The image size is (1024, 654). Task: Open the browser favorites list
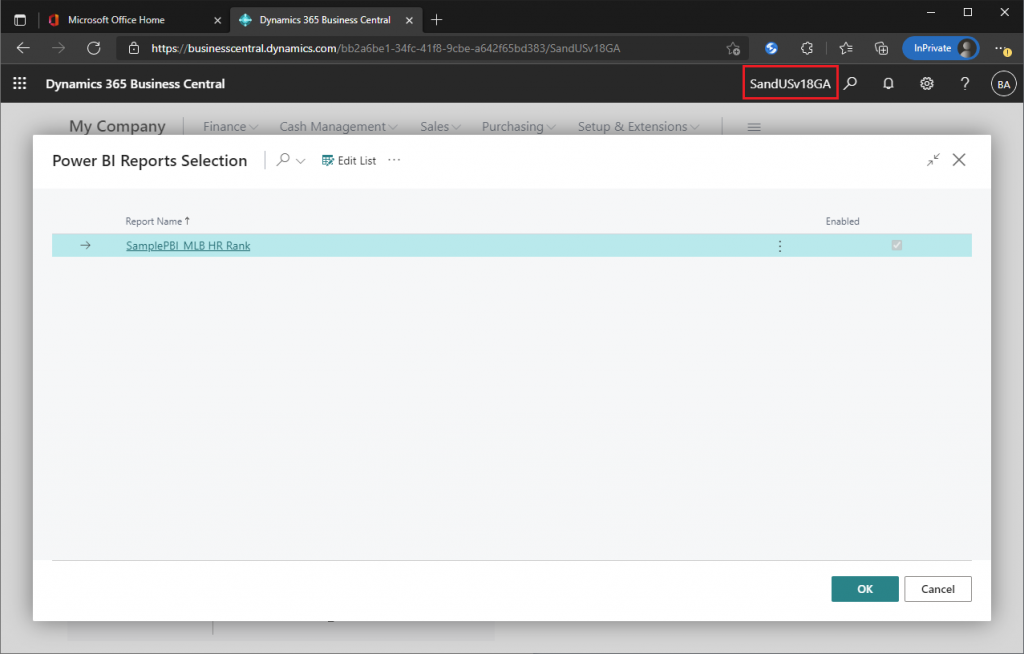(846, 48)
